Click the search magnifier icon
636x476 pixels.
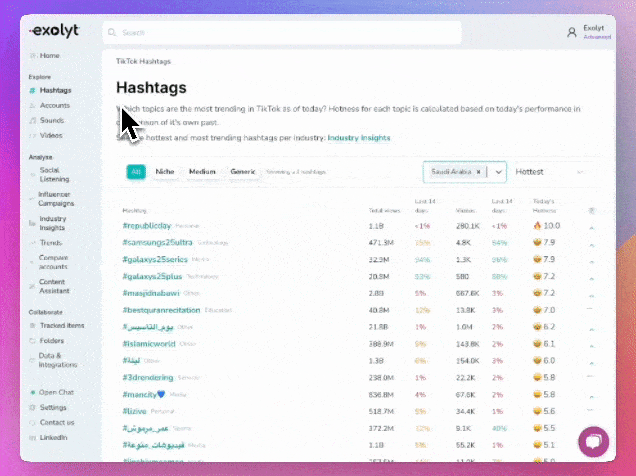coord(112,32)
